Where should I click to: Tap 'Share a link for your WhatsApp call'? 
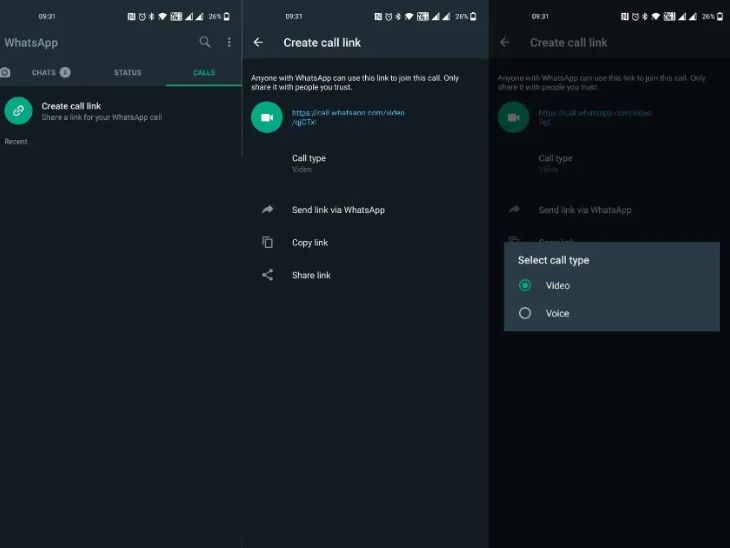tap(101, 117)
